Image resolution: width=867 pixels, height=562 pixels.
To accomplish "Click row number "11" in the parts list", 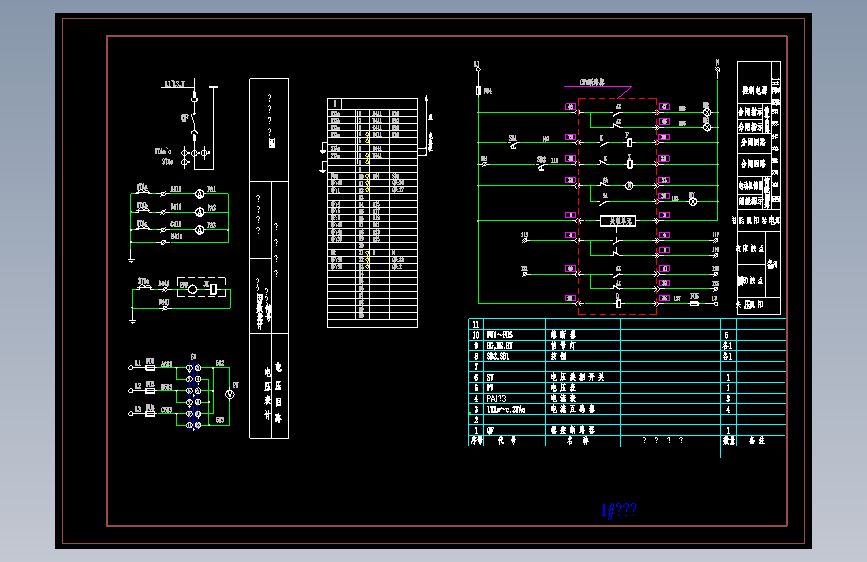I will (476, 324).
